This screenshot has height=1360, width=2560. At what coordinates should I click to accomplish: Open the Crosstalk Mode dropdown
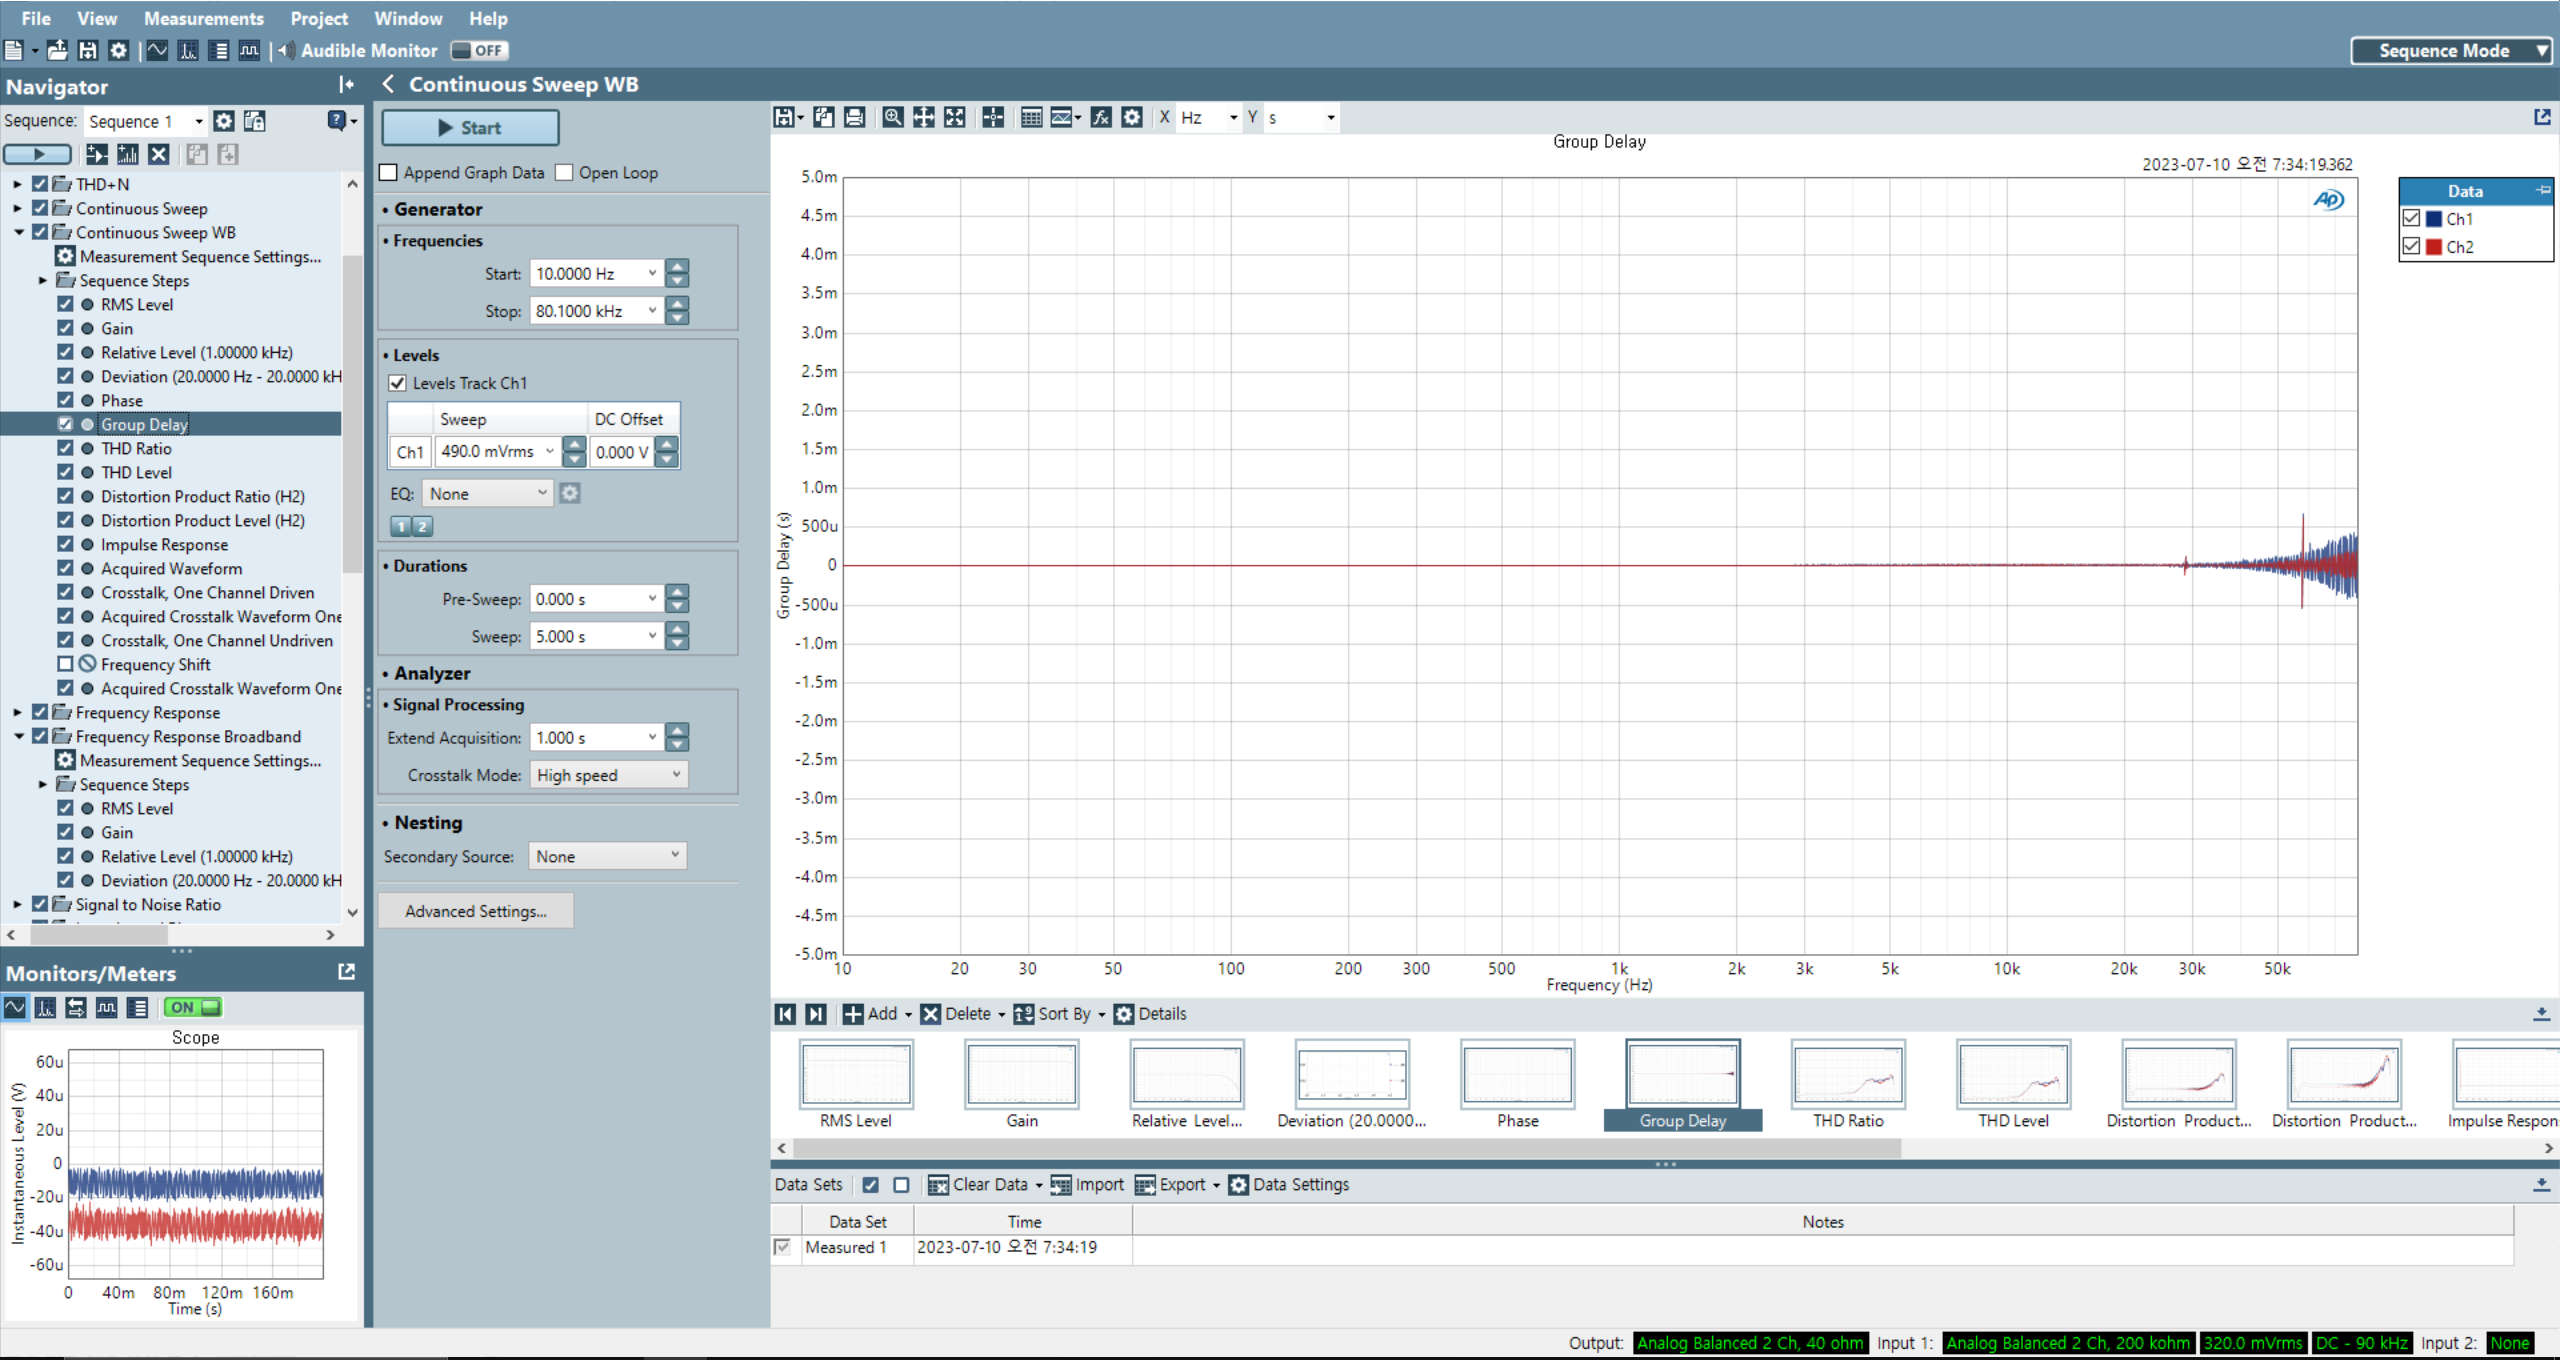point(608,775)
